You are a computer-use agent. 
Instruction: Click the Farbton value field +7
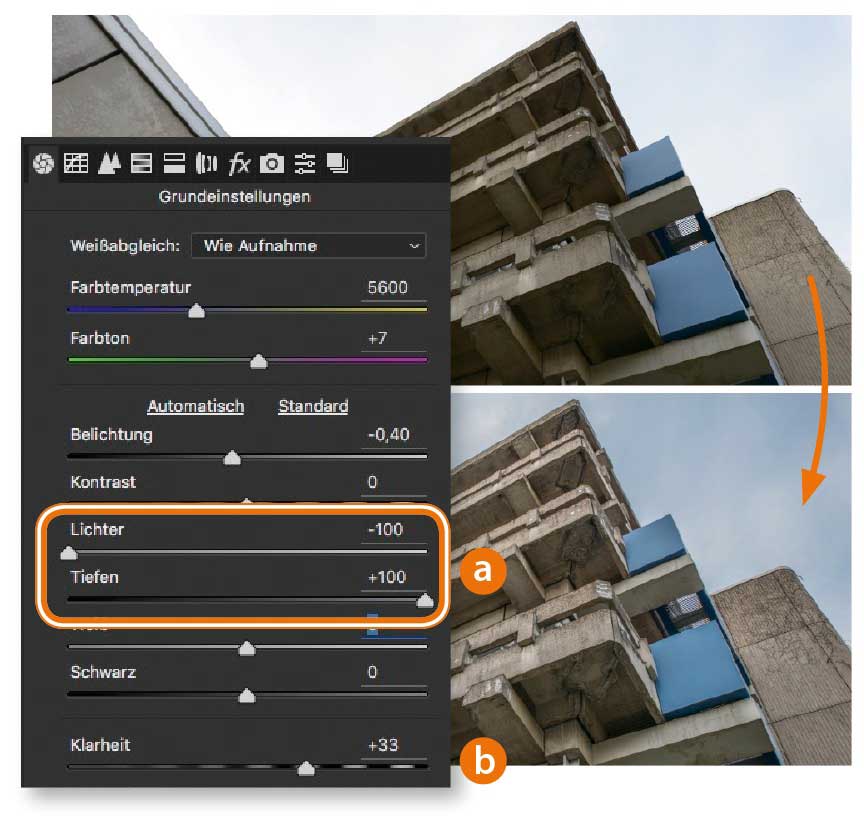point(393,338)
